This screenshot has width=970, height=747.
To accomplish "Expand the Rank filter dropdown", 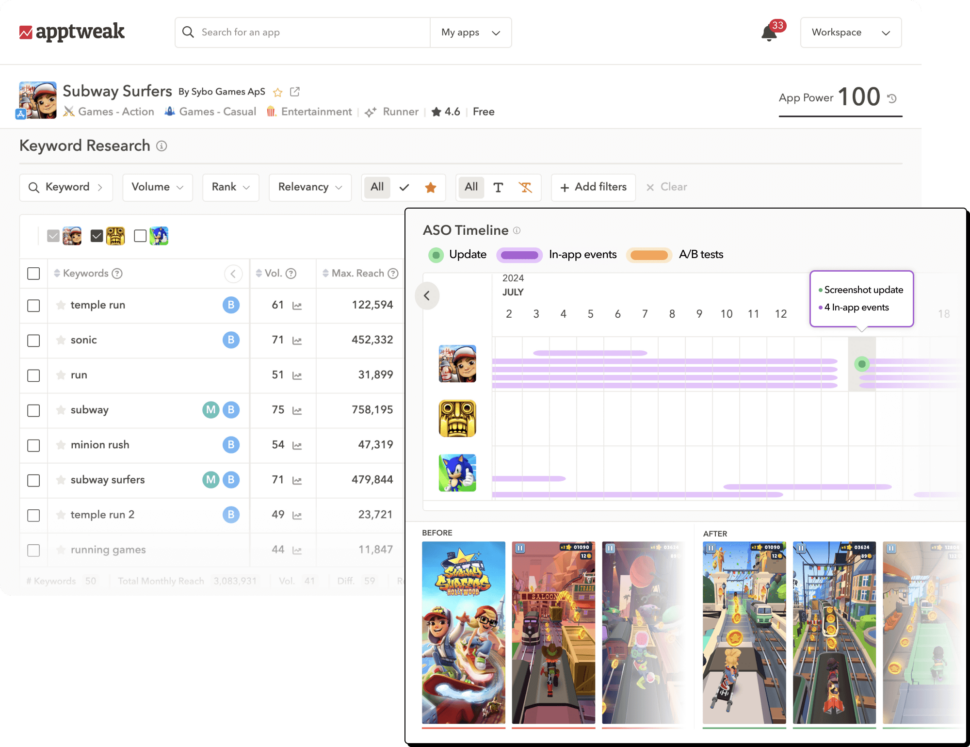I will coord(230,187).
